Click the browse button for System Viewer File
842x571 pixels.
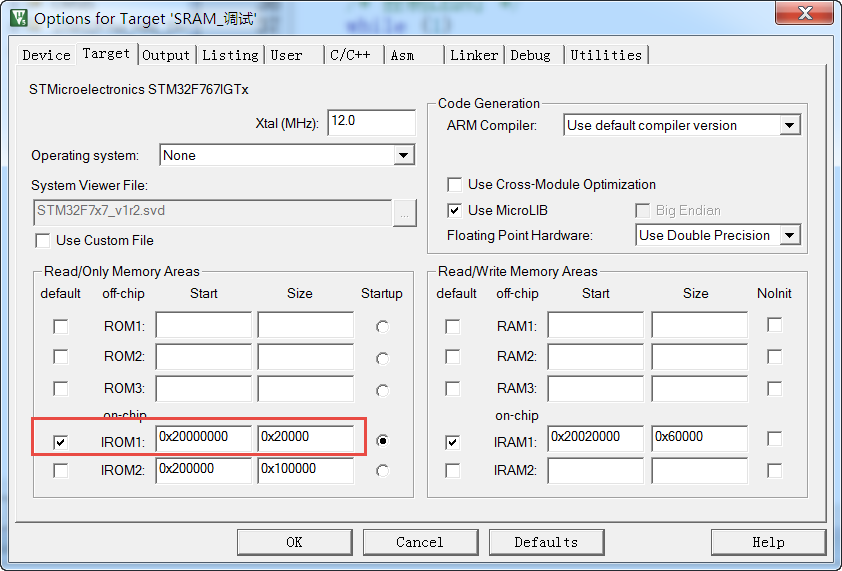pyautogui.click(x=404, y=213)
